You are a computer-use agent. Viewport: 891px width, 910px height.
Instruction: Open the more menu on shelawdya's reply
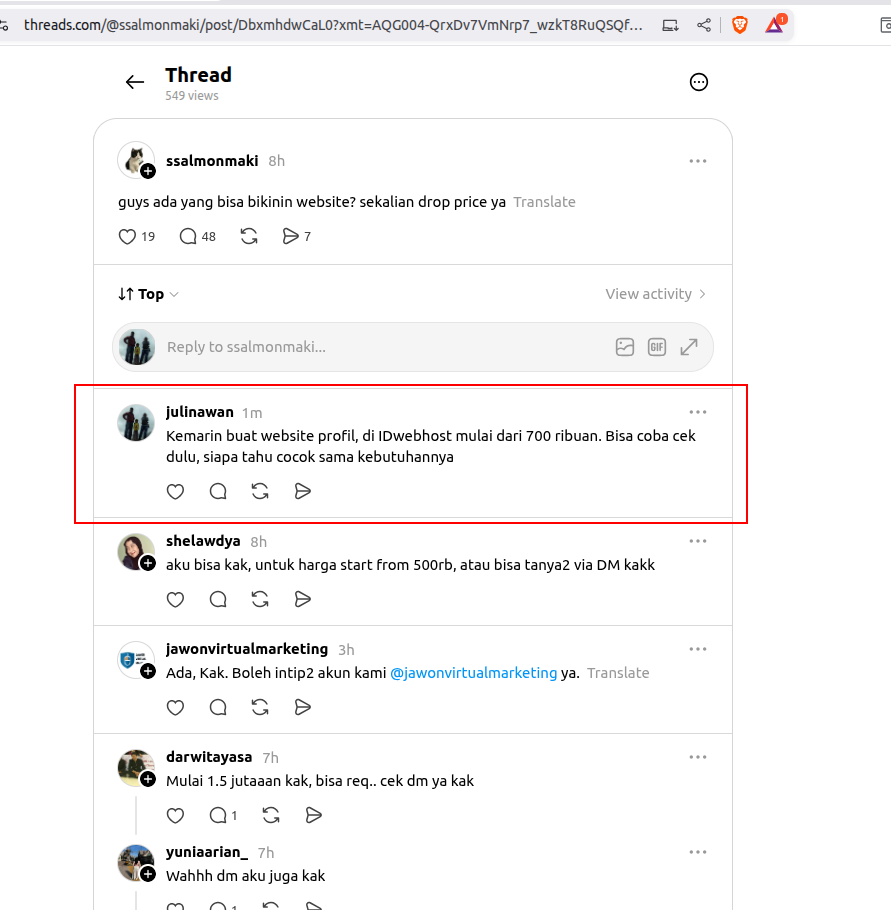click(698, 541)
